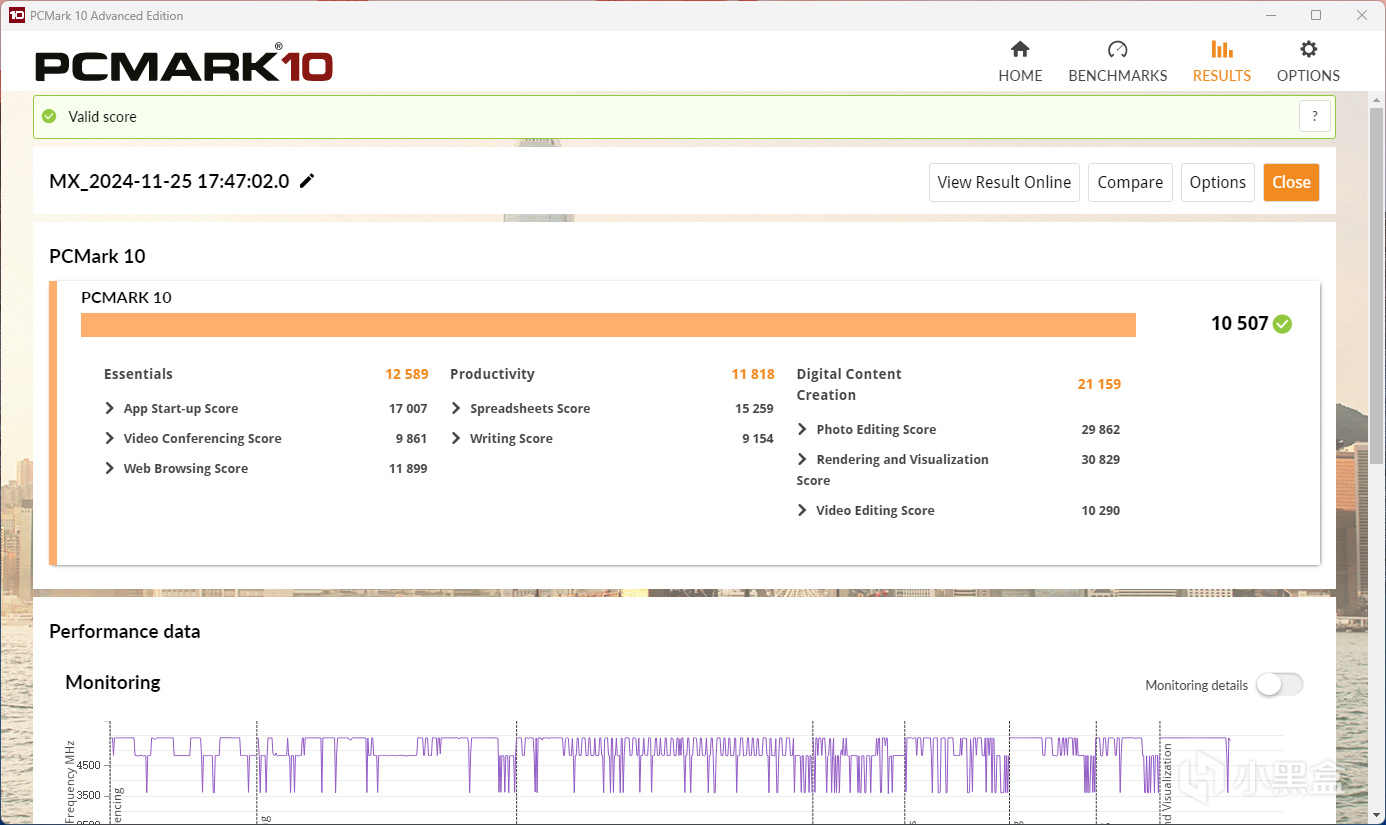Click the Essentials score 12 589
This screenshot has width=1386, height=825.
[407, 374]
